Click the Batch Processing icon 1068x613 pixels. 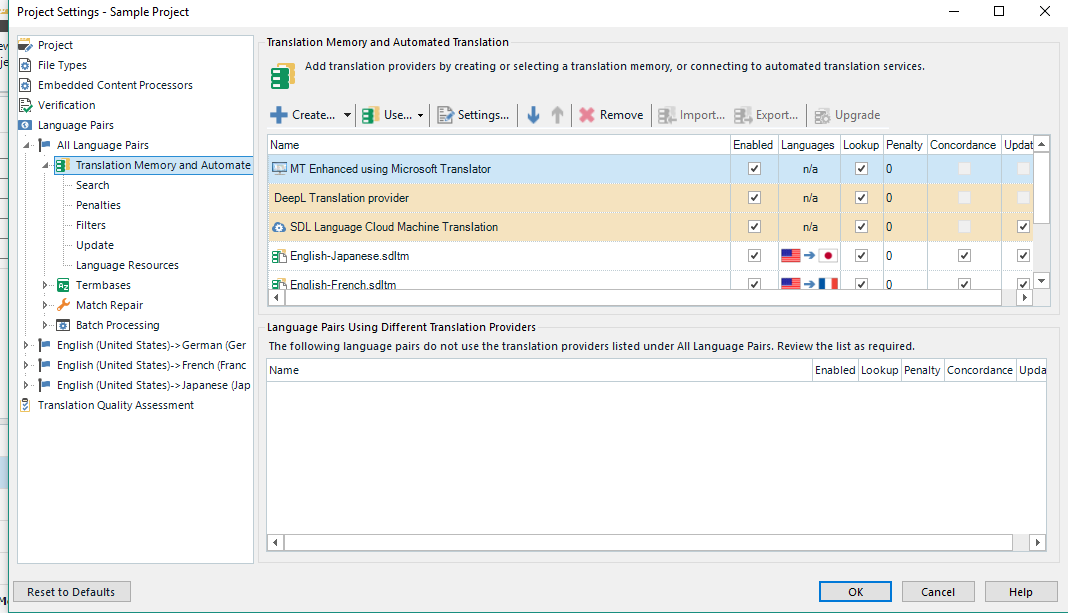pos(63,325)
